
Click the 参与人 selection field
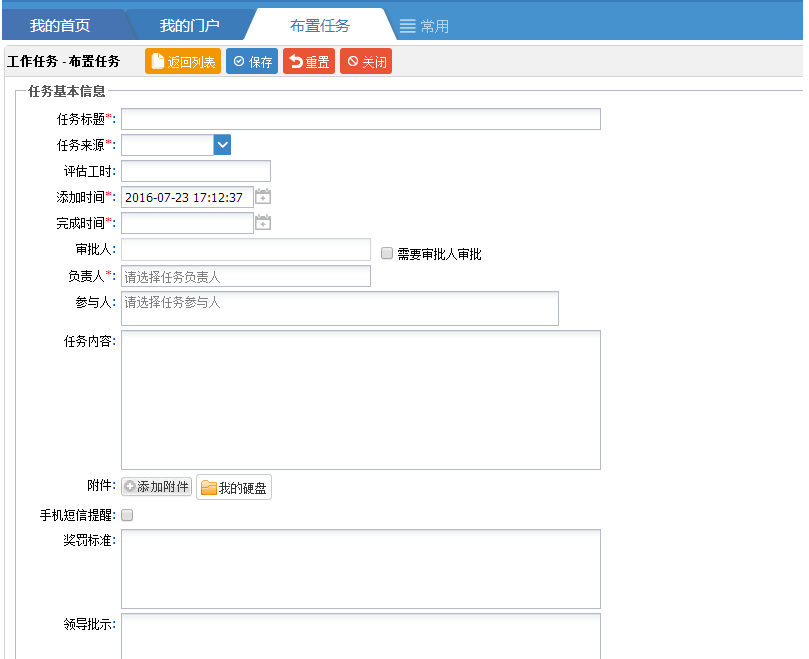coord(340,309)
